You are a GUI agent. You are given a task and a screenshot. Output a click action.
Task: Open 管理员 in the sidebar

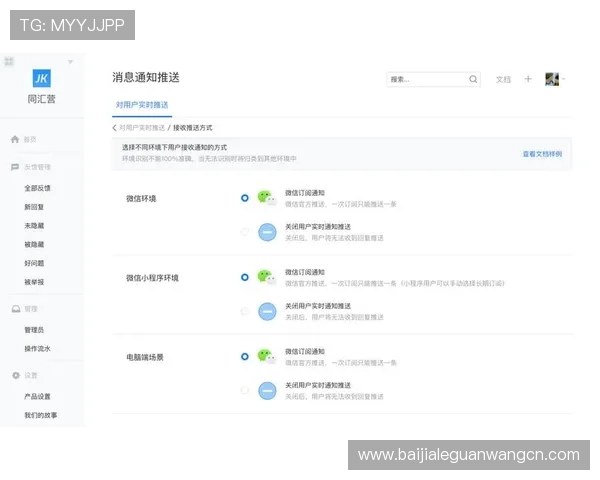[x=34, y=330]
